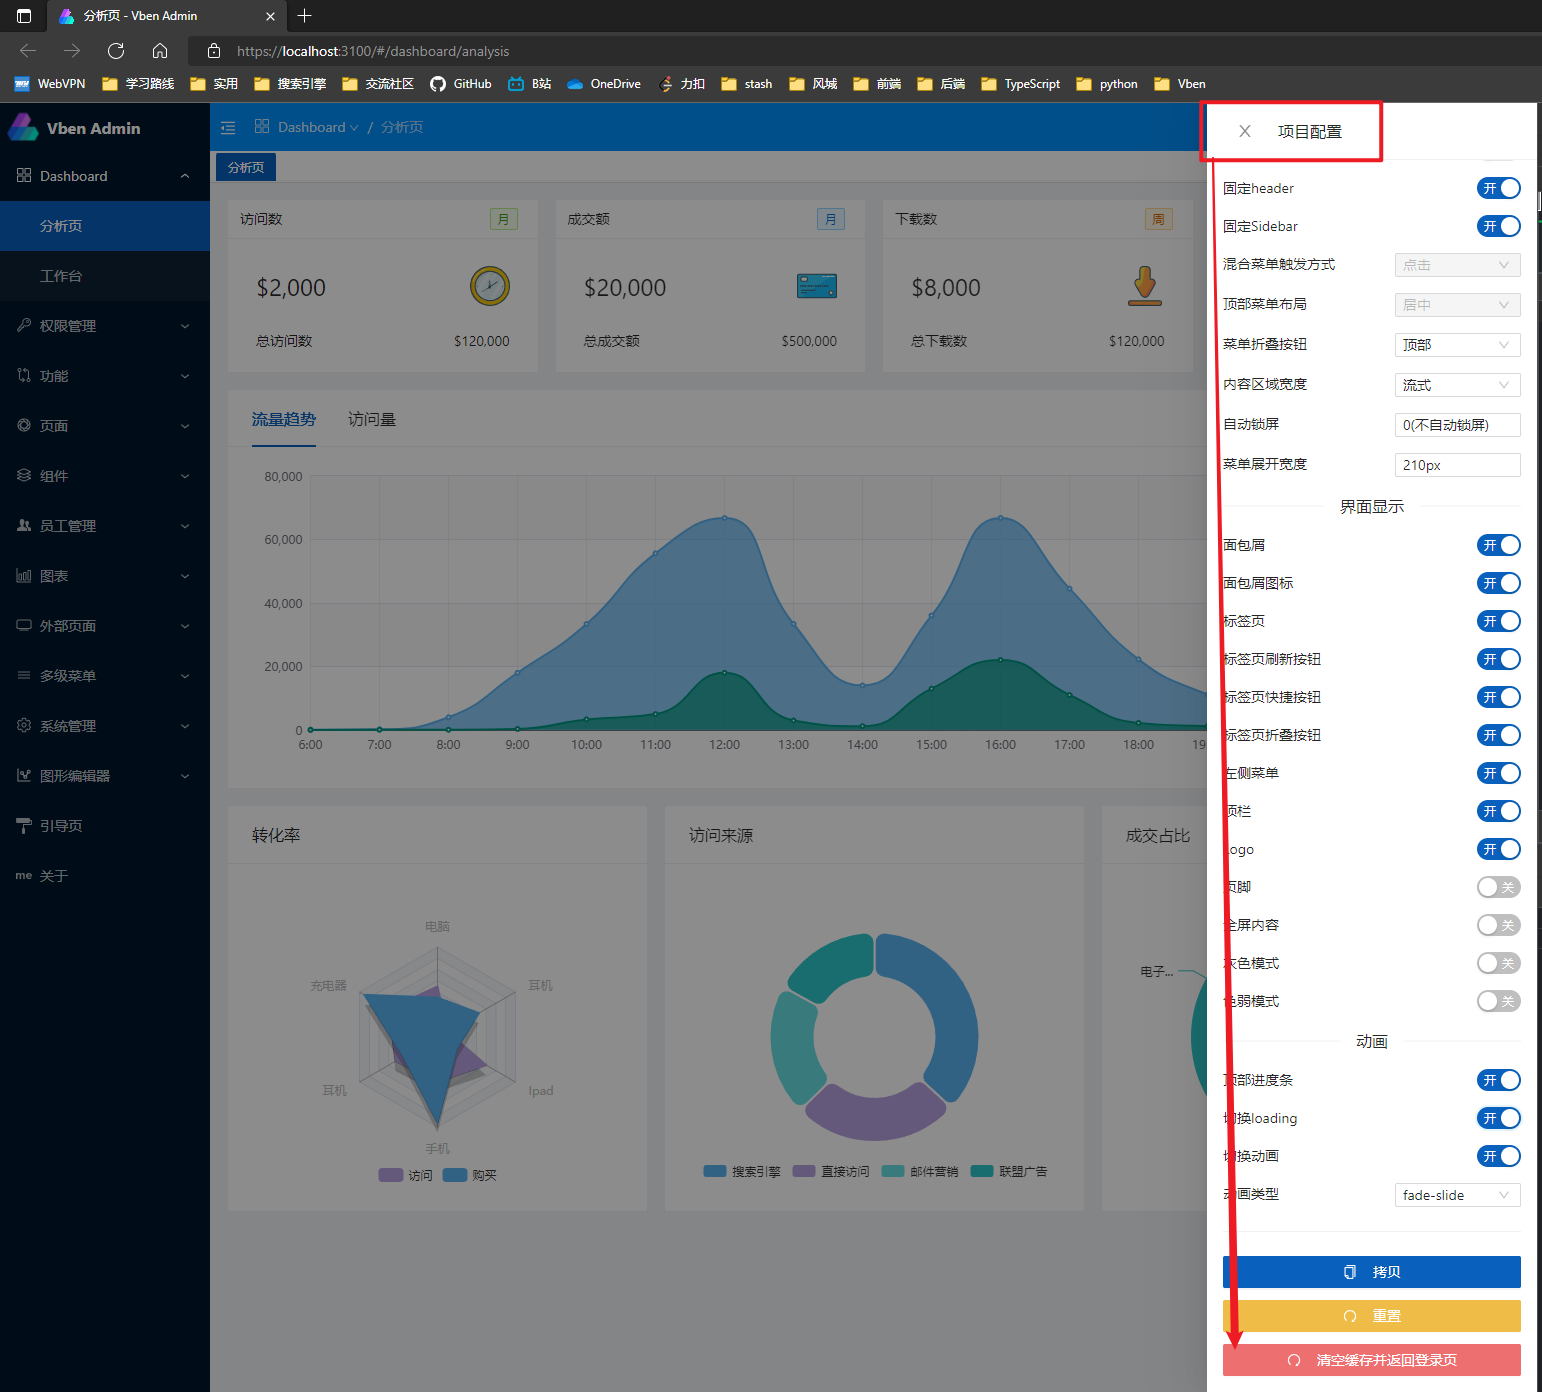Click the sidebar collapse hamburger icon

point(228,127)
